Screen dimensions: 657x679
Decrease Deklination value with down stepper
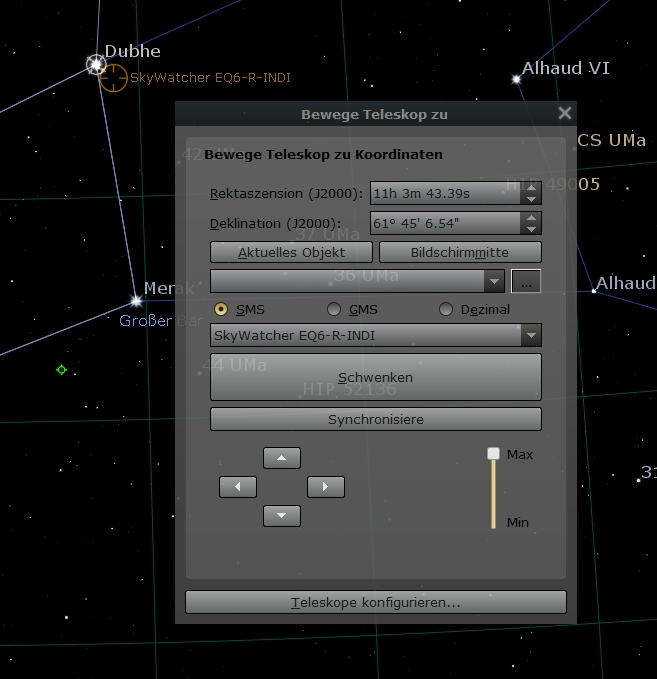pos(531,229)
